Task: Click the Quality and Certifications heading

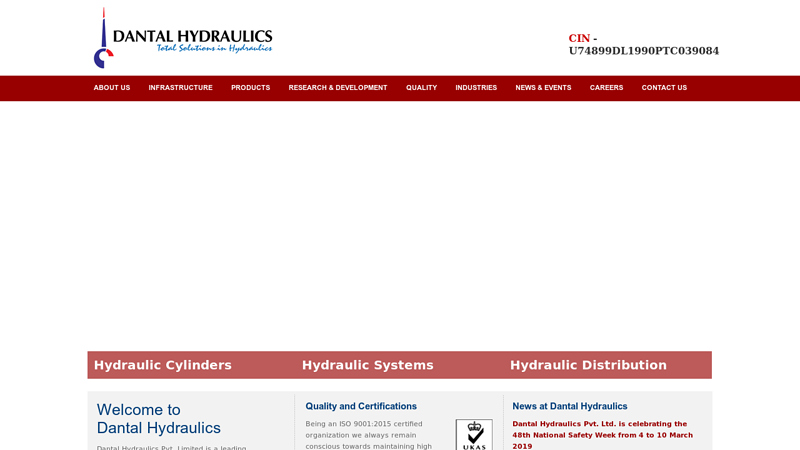Action: pos(361,406)
